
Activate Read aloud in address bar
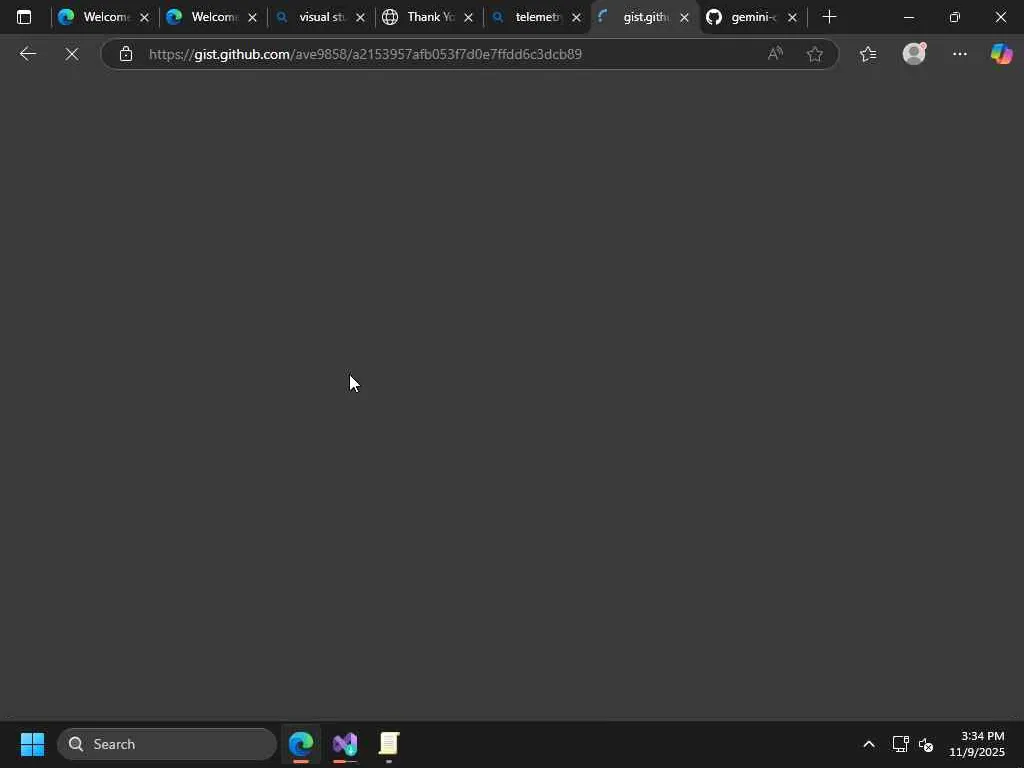tap(775, 54)
